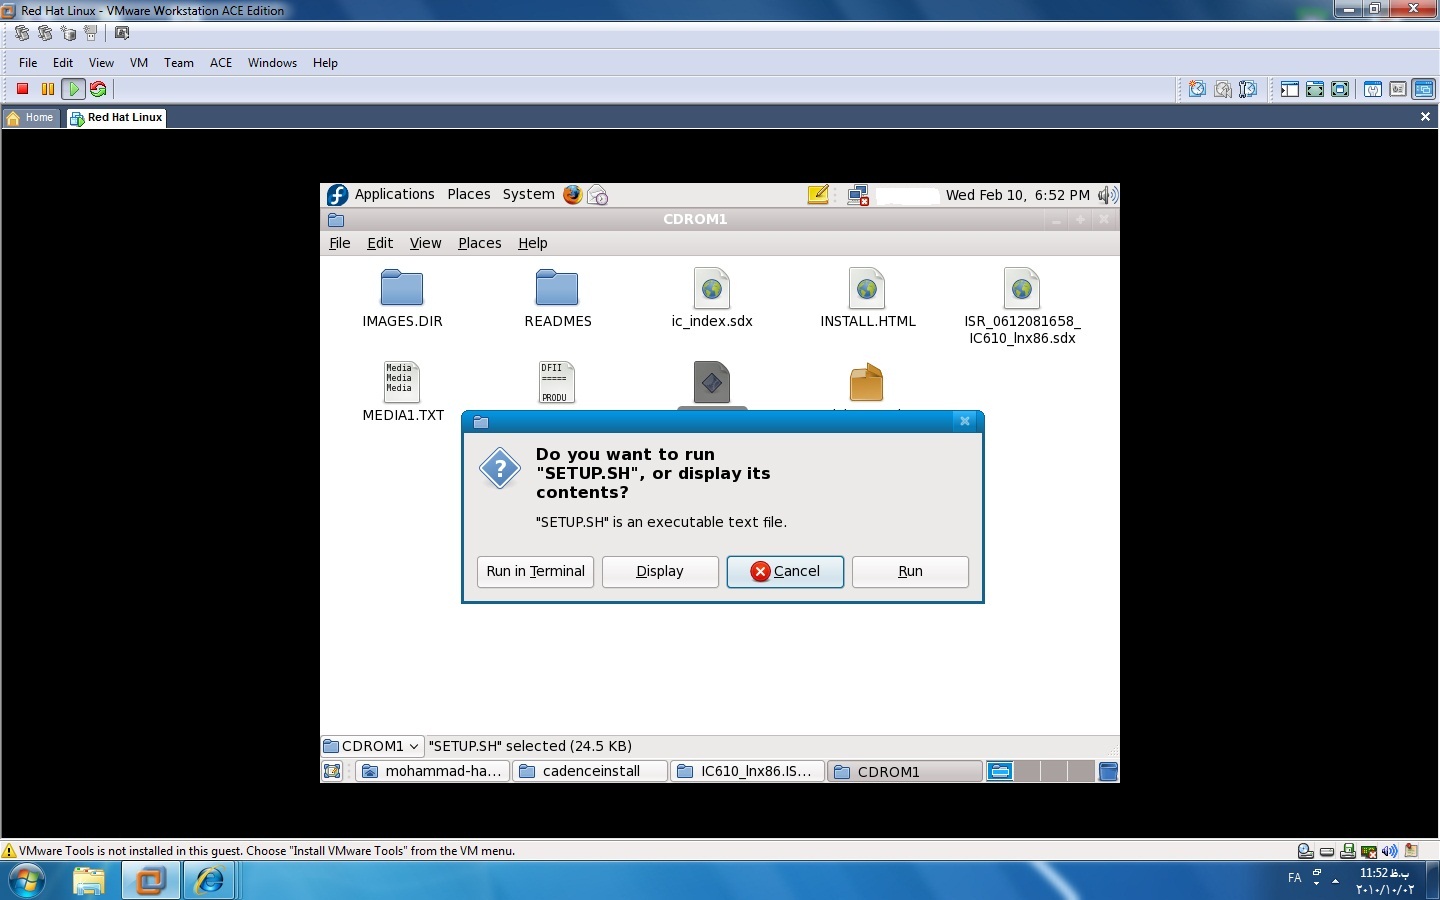Screen dimensions: 1440x900
Task: Open the VMware Team menu
Action: pyautogui.click(x=179, y=62)
